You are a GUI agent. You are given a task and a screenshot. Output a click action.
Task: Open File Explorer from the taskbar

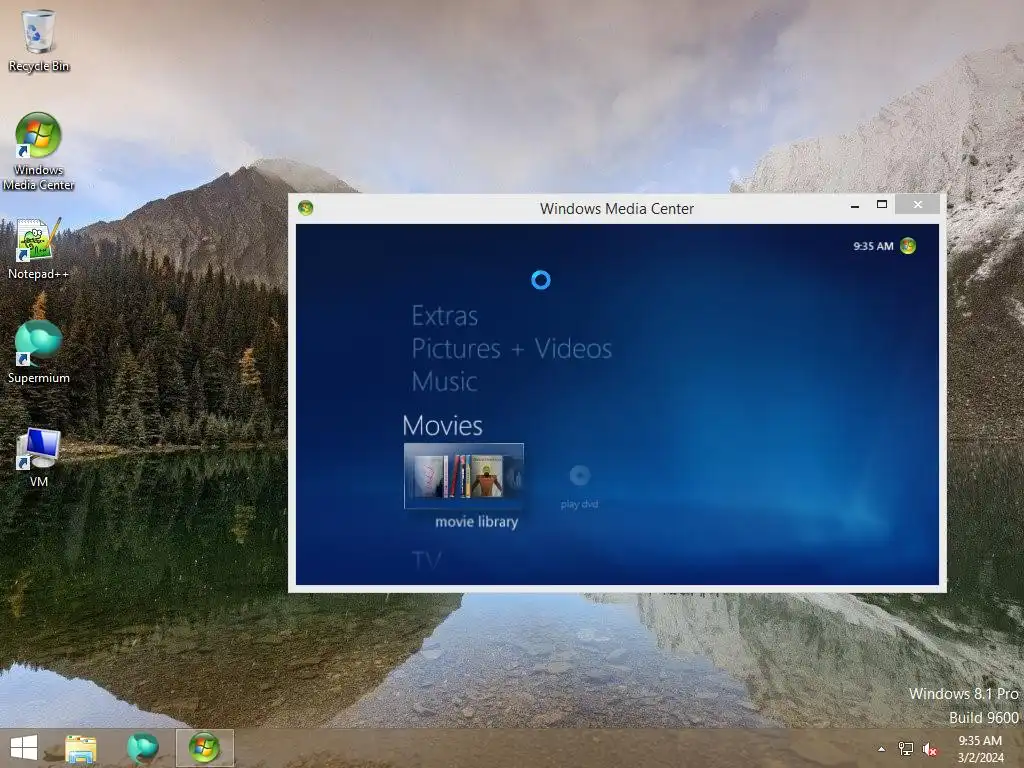(81, 748)
